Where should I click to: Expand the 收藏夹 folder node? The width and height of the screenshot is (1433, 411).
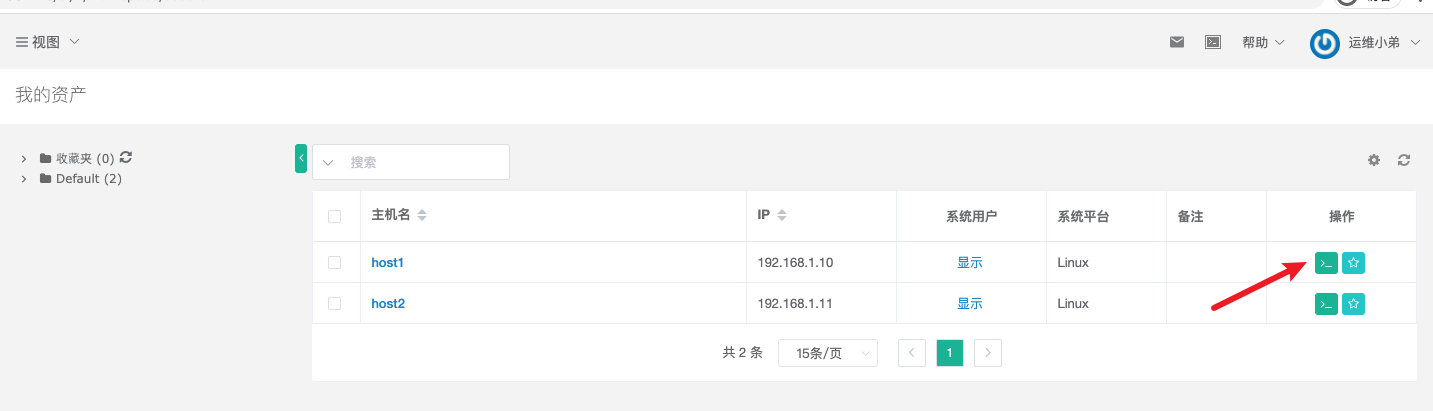24,158
